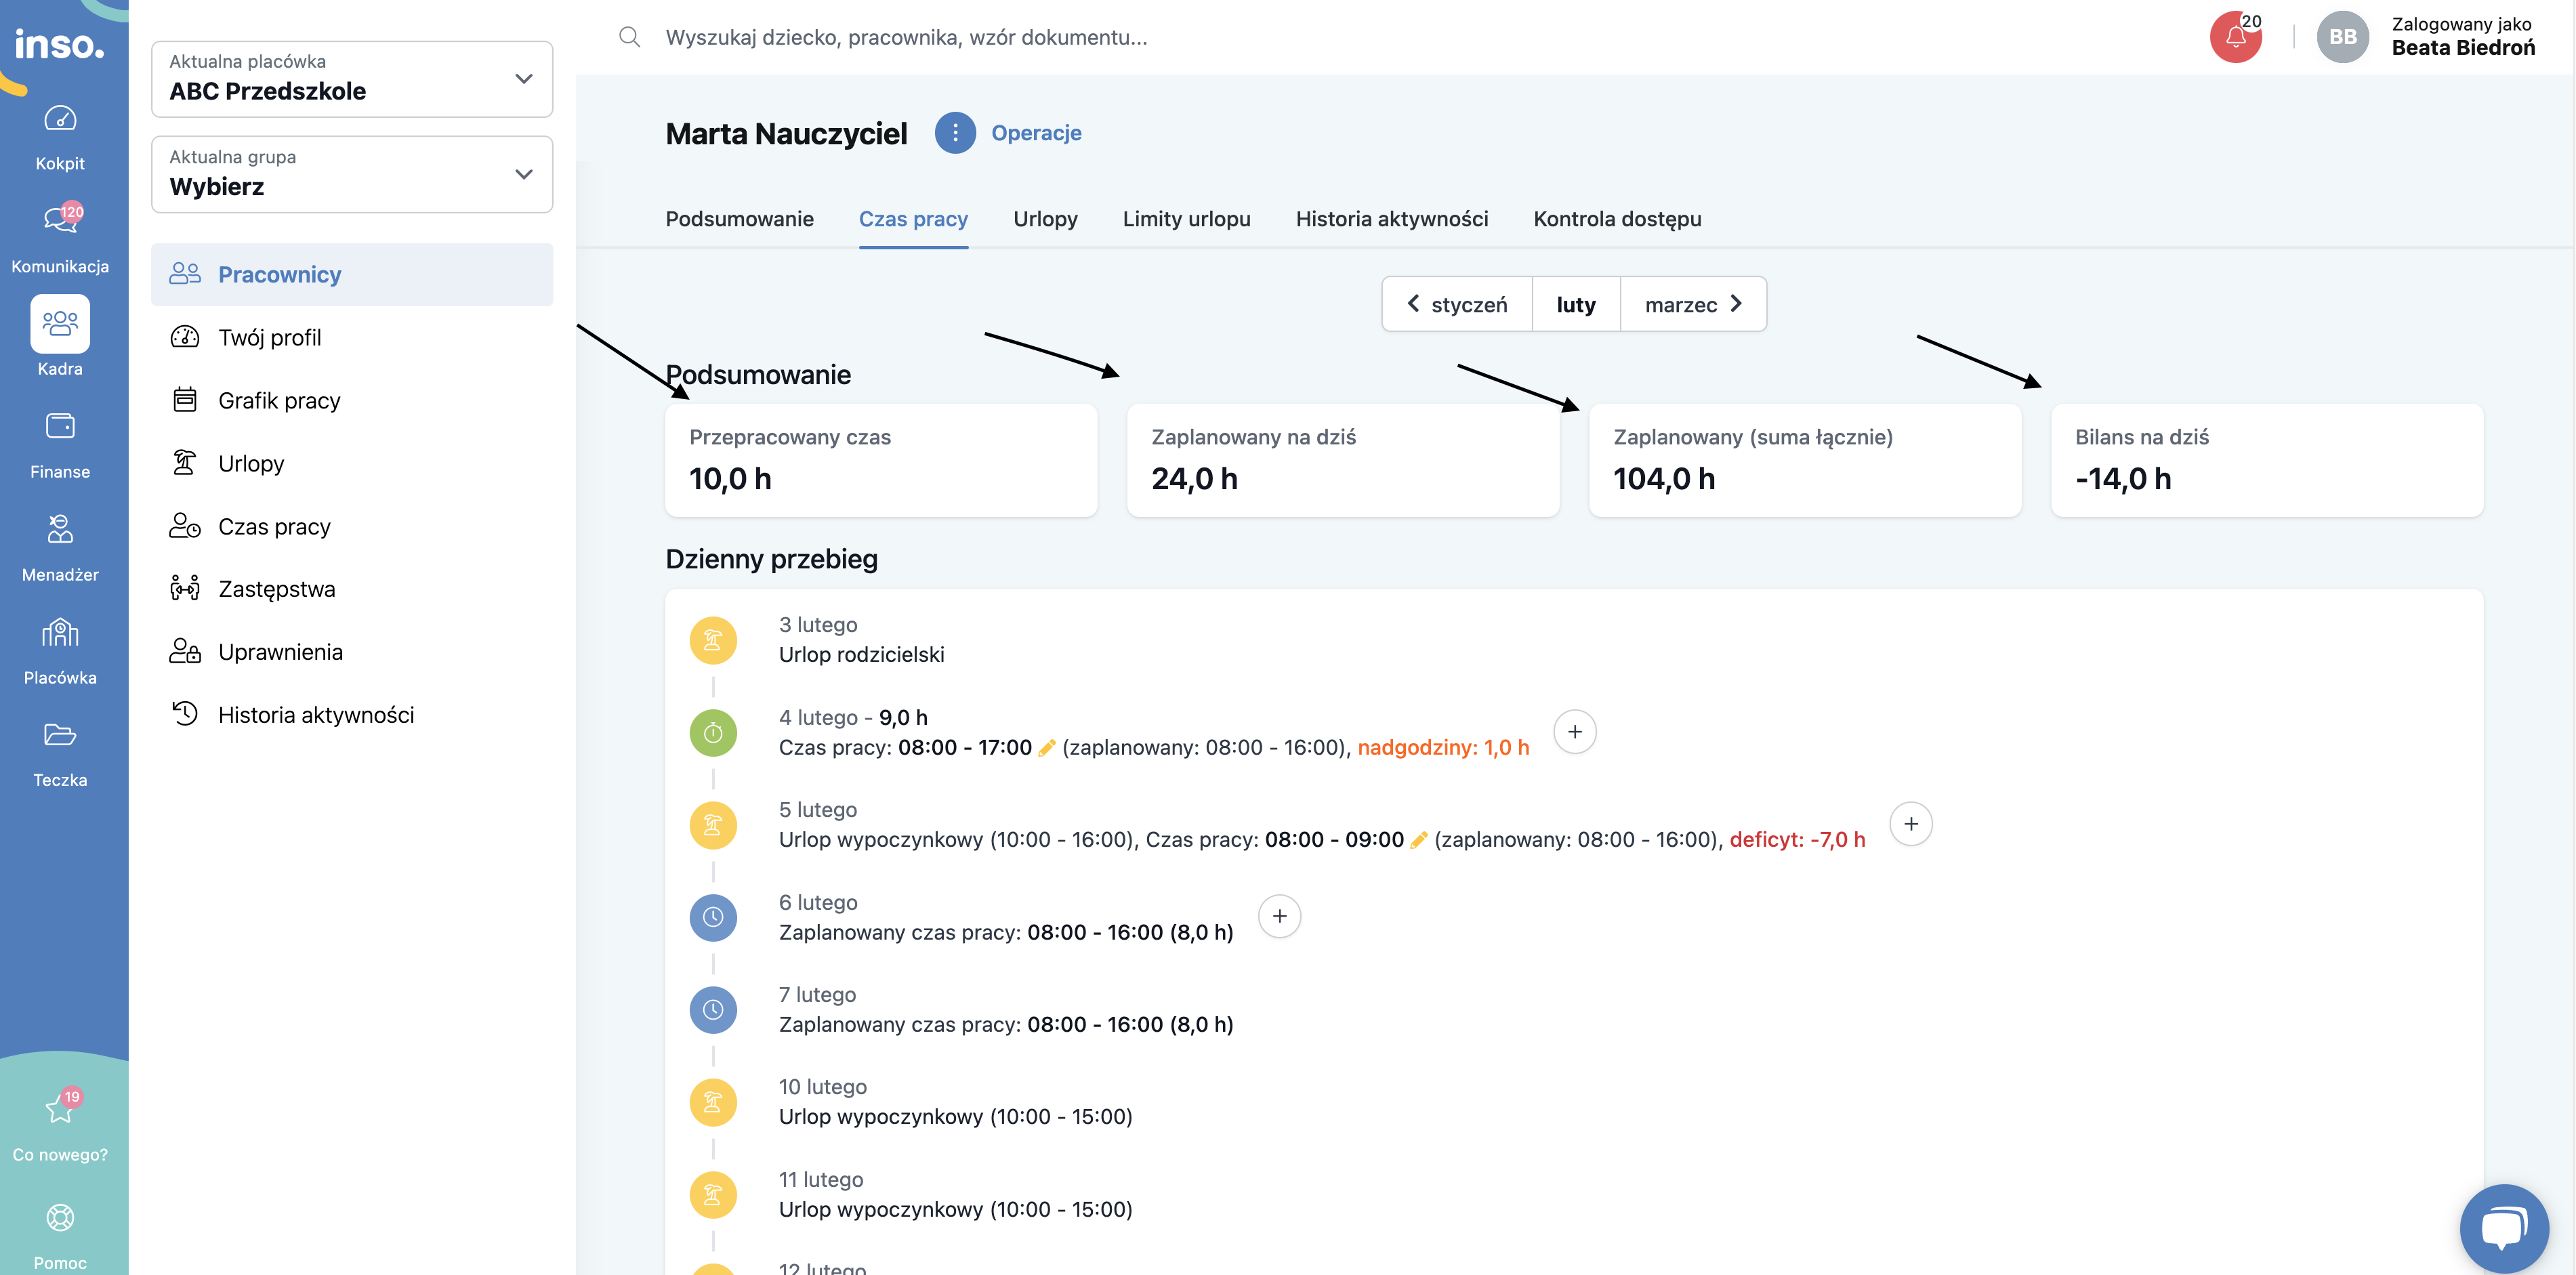Add entry plus button for 6 lutego
Screen dimensions: 2576x1275
[x=1279, y=916]
